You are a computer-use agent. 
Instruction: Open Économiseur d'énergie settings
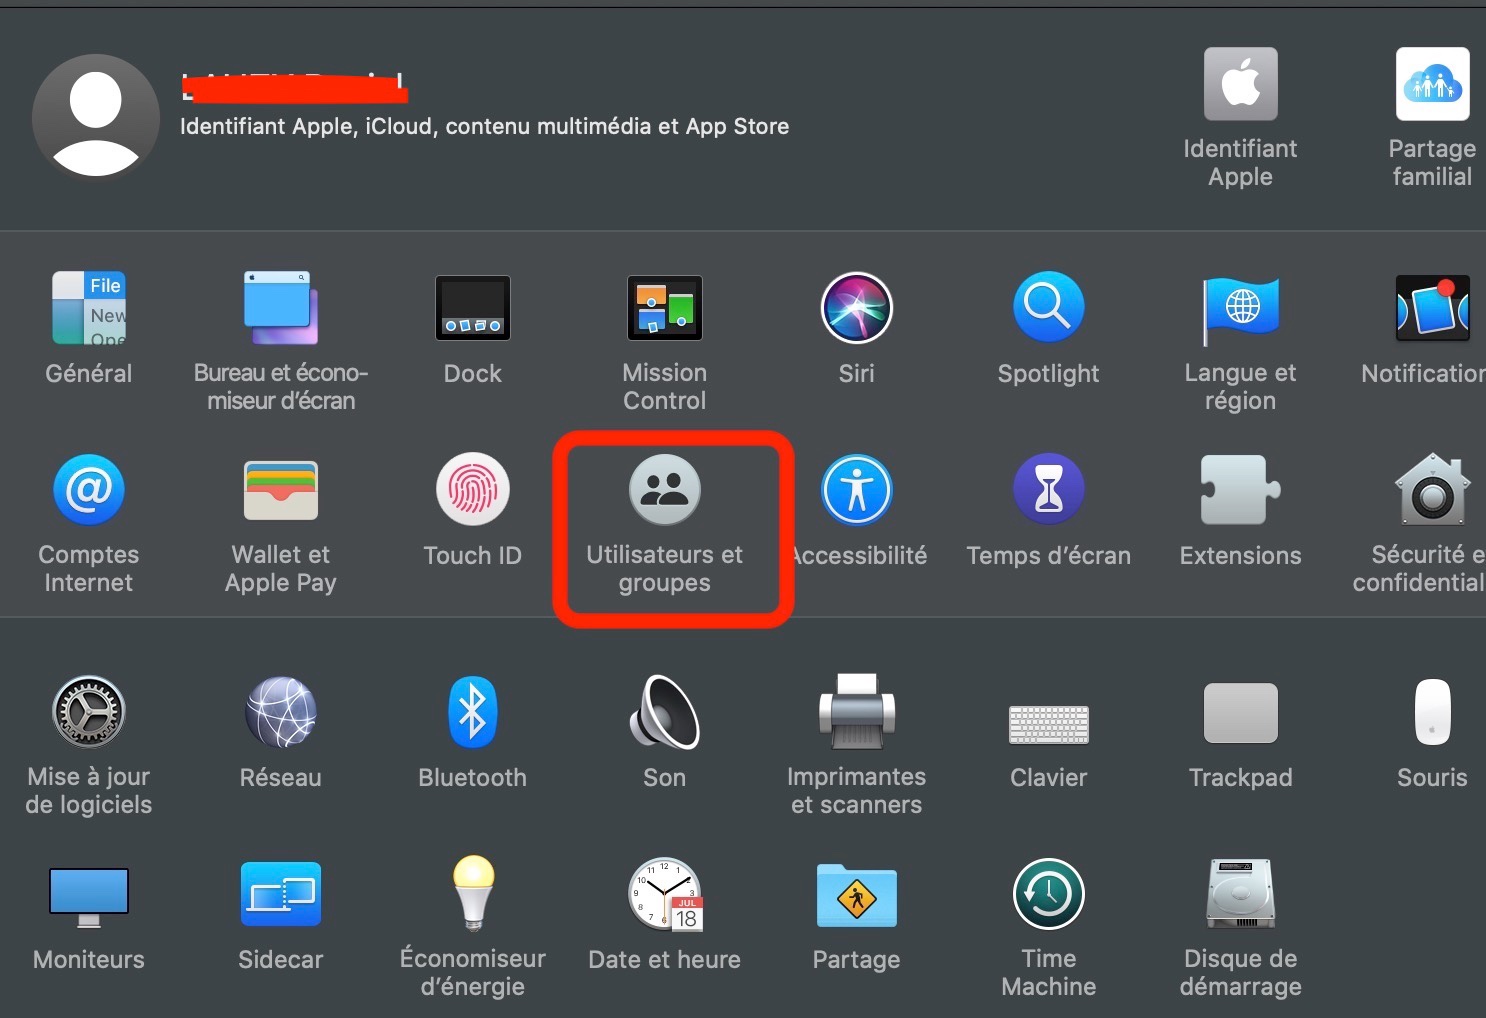(473, 894)
